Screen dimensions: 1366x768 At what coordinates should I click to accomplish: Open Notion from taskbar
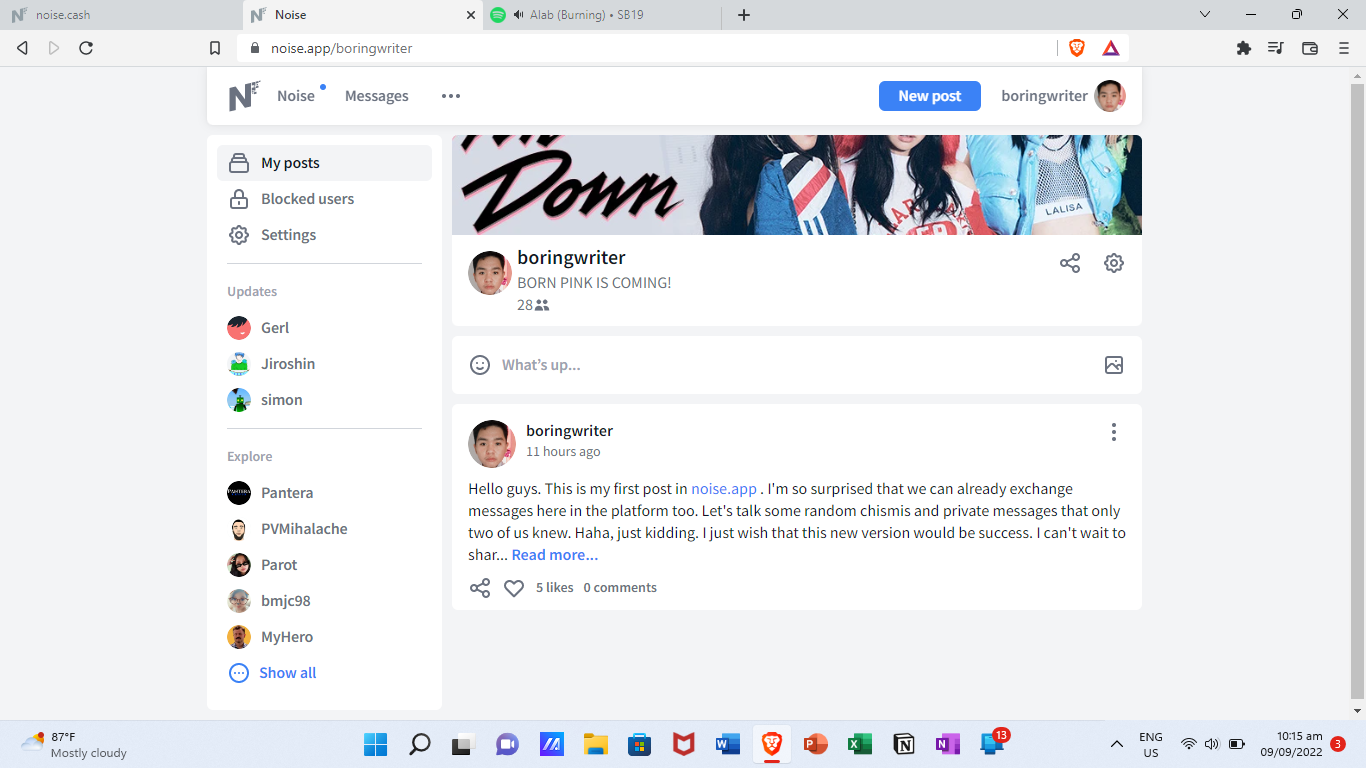point(903,744)
